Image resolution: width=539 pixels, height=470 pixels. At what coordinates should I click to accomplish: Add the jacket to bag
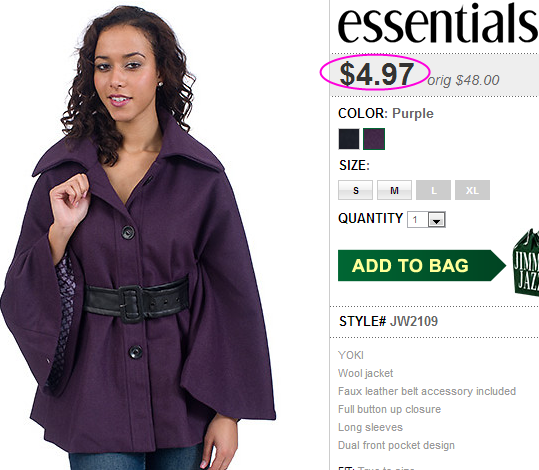point(422,265)
